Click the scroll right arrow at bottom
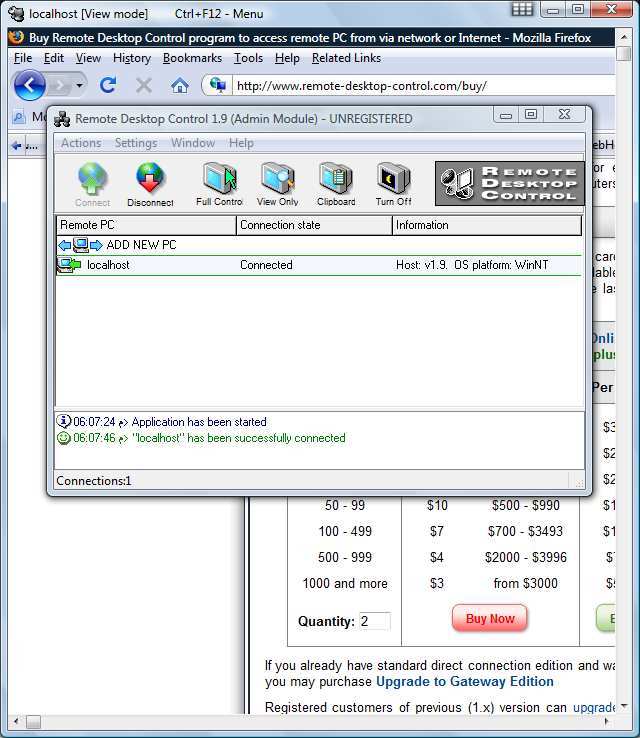 coord(607,721)
